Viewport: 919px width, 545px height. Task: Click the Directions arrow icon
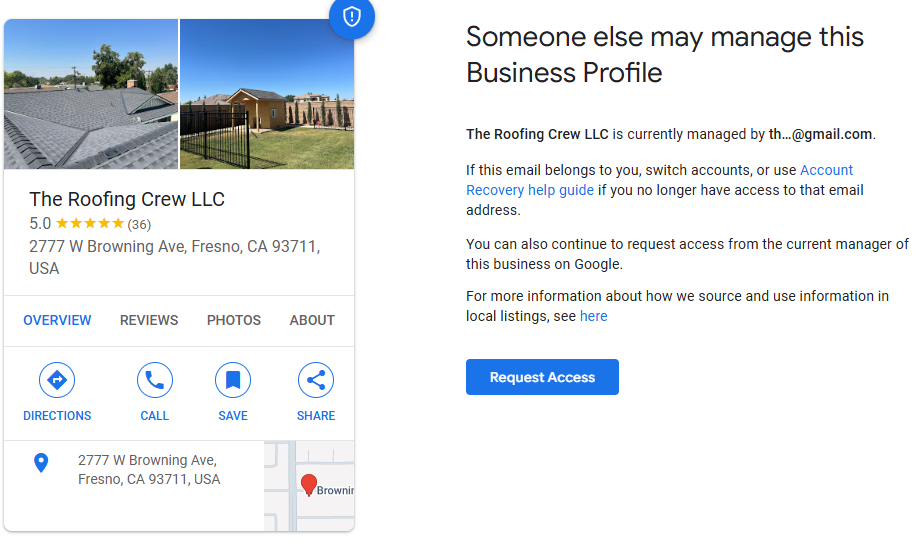57,380
